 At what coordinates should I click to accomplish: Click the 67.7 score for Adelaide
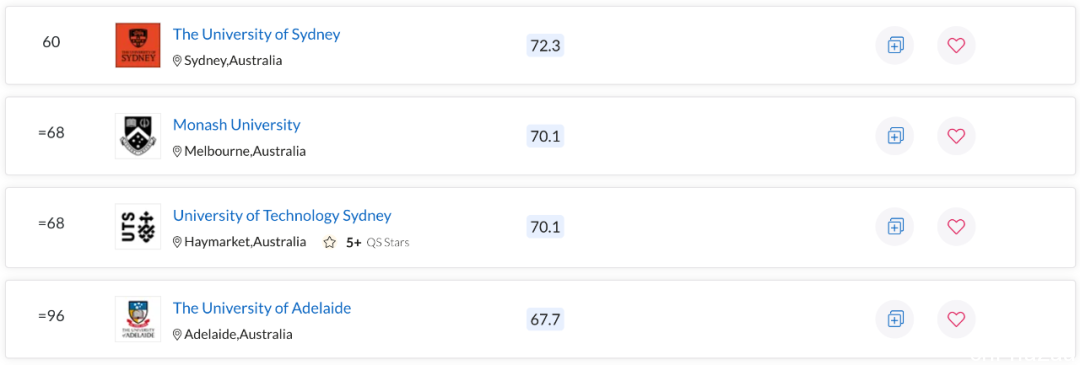[x=546, y=319]
